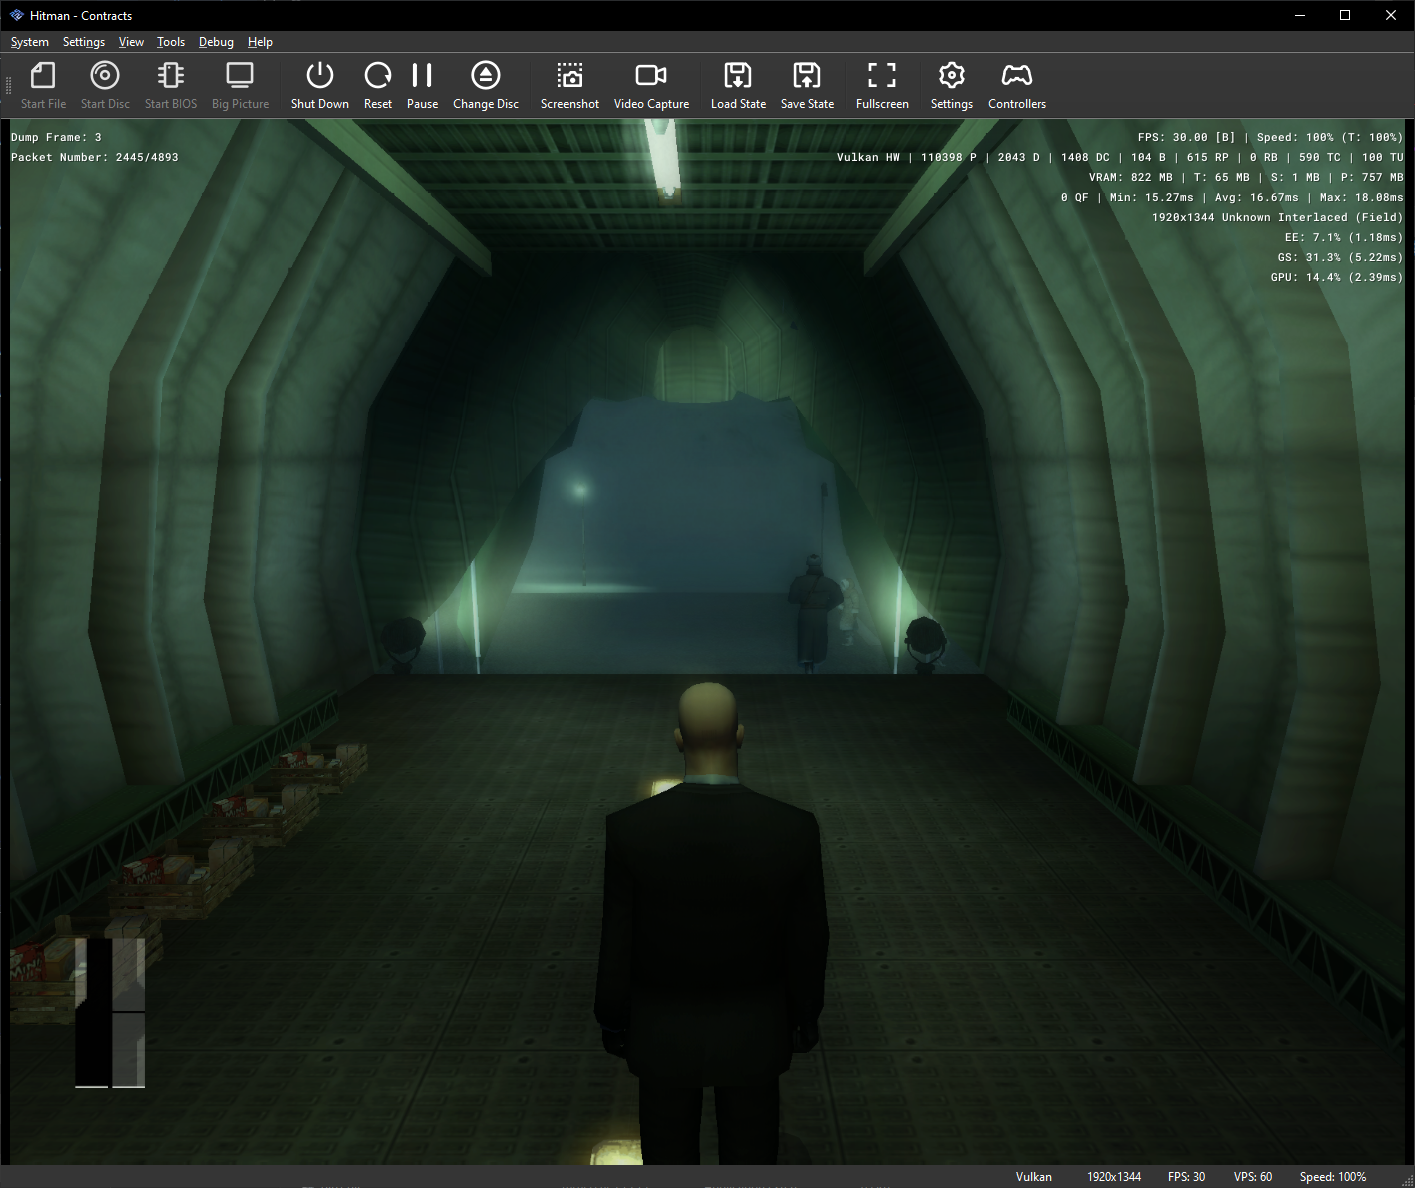Open the Settings menu in menu bar

click(84, 42)
